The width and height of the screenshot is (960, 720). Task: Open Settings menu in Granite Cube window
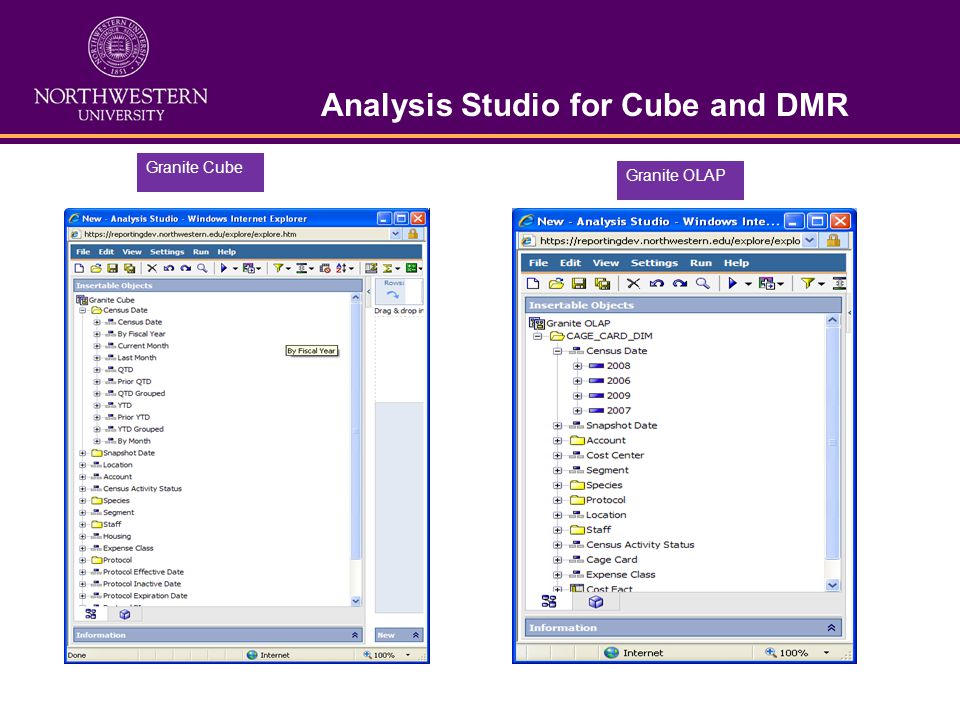point(167,252)
